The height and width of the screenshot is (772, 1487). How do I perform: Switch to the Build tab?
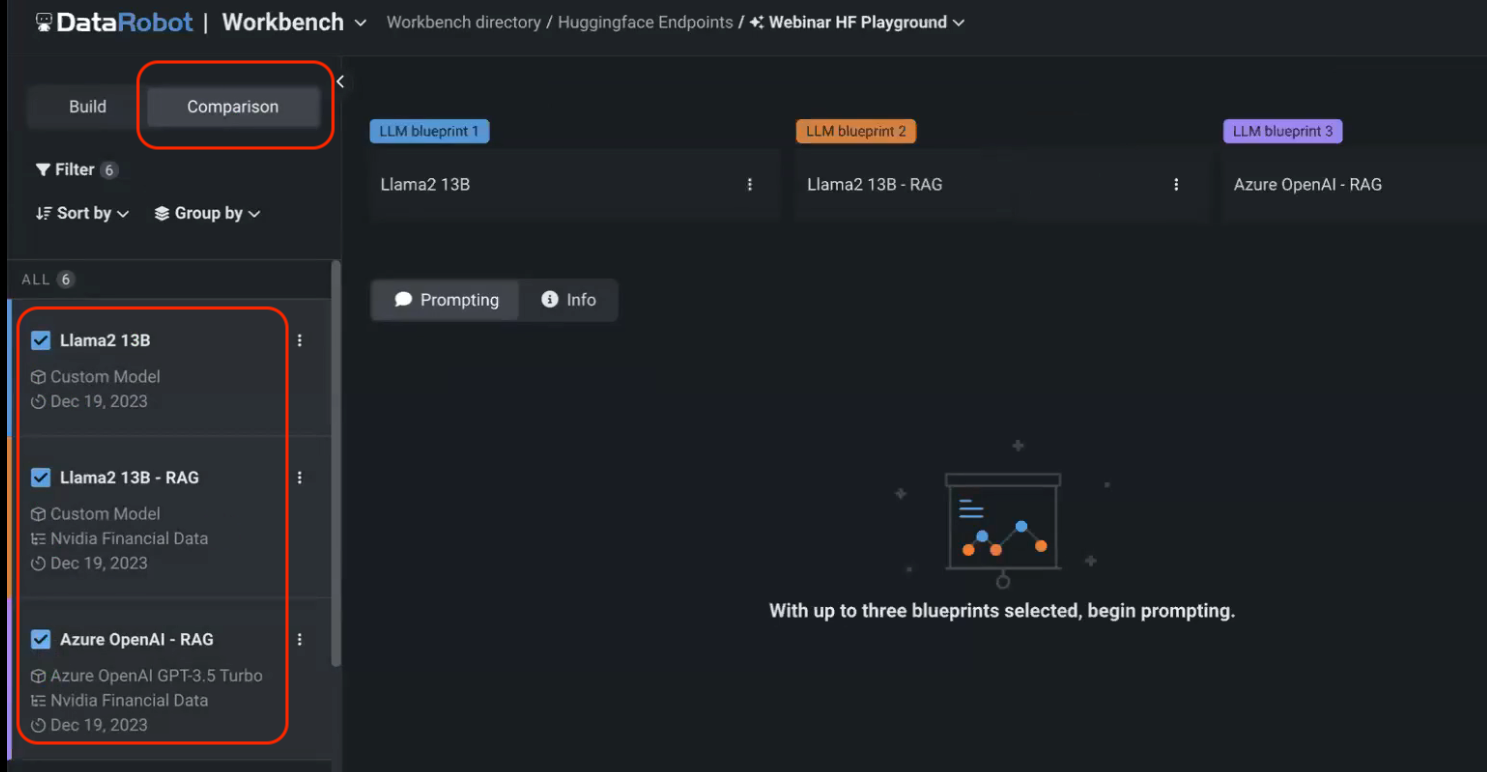point(87,106)
